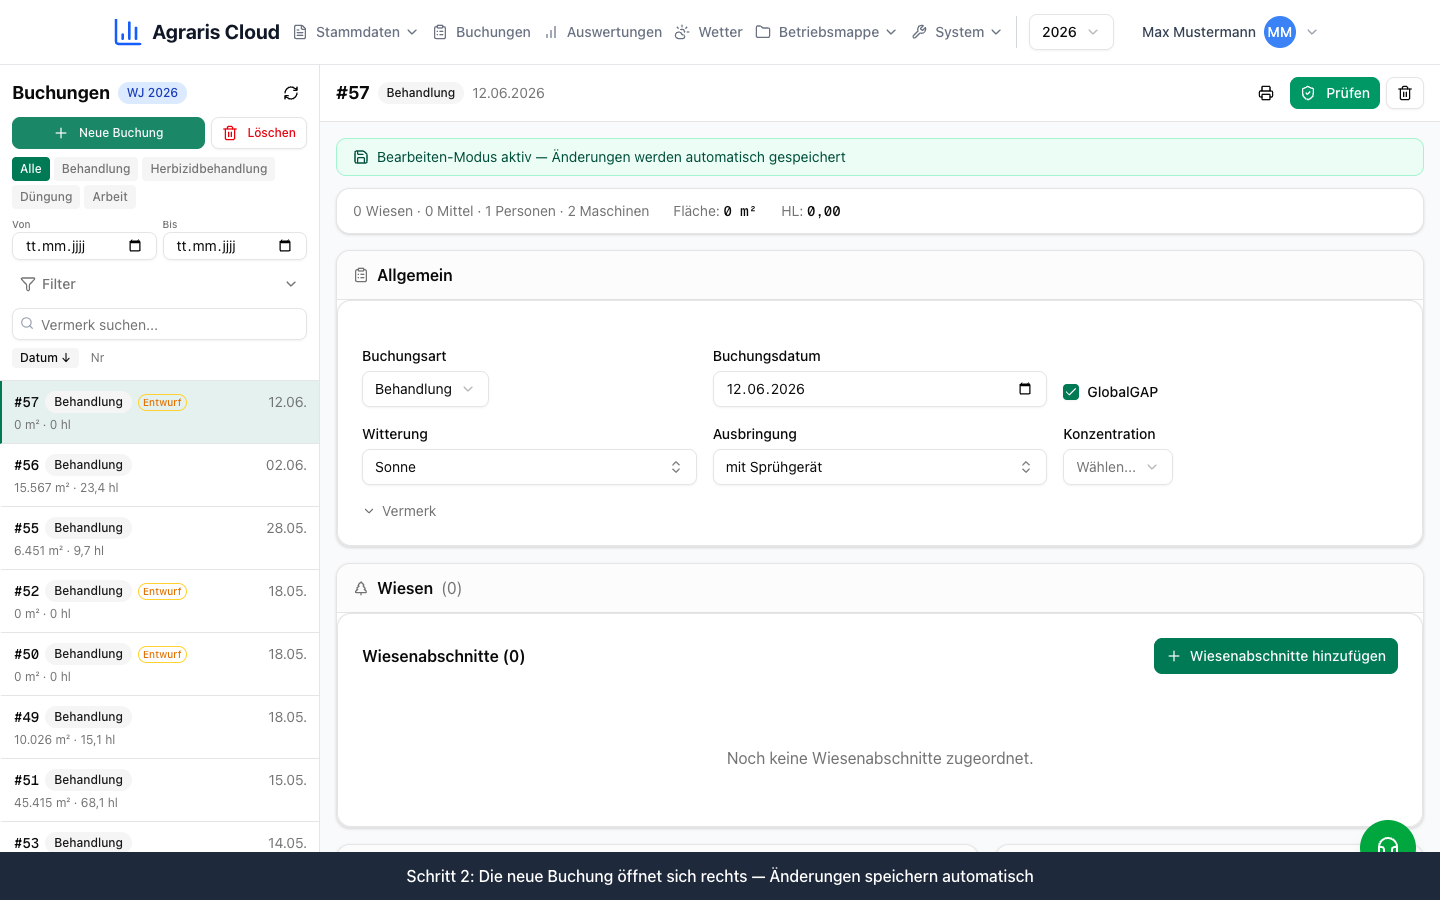Select booking #55 from 28.05.
The image size is (1440, 900).
click(x=160, y=538)
